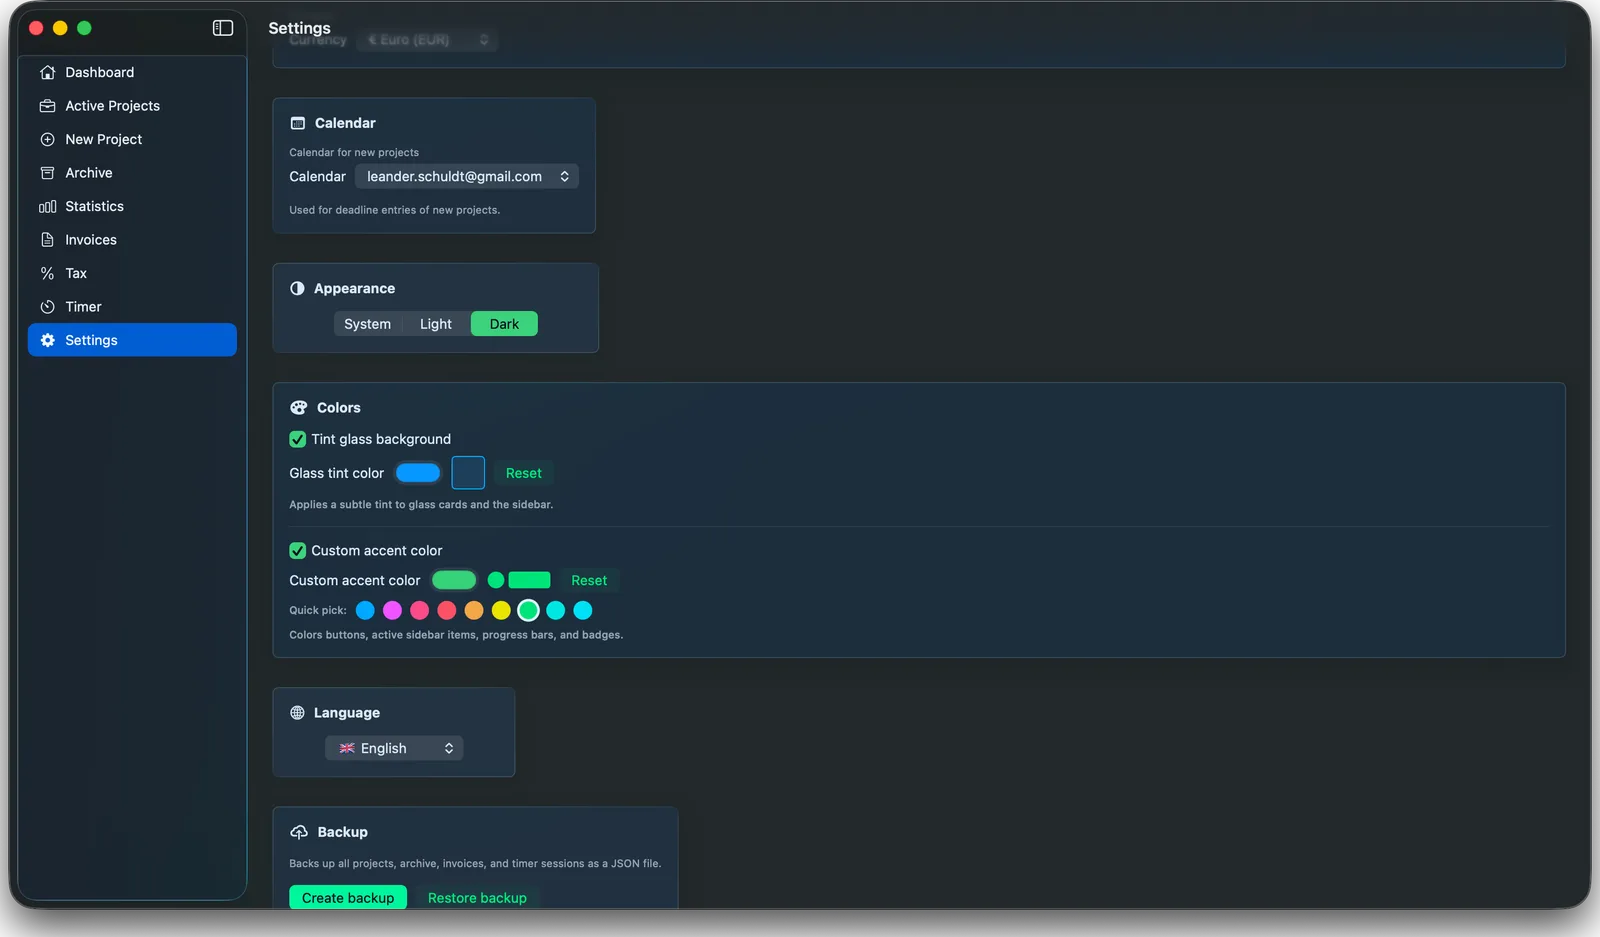Image resolution: width=1600 pixels, height=937 pixels.
Task: Open Dashboard via its house icon
Action: tap(47, 72)
